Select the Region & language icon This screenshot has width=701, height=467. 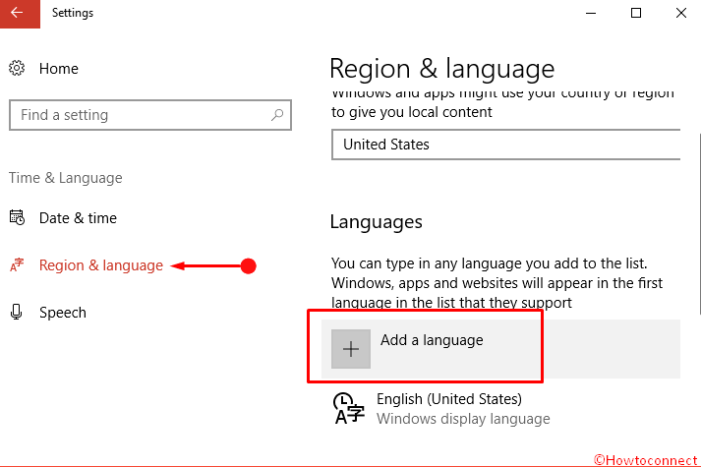pyautogui.click(x=17, y=265)
